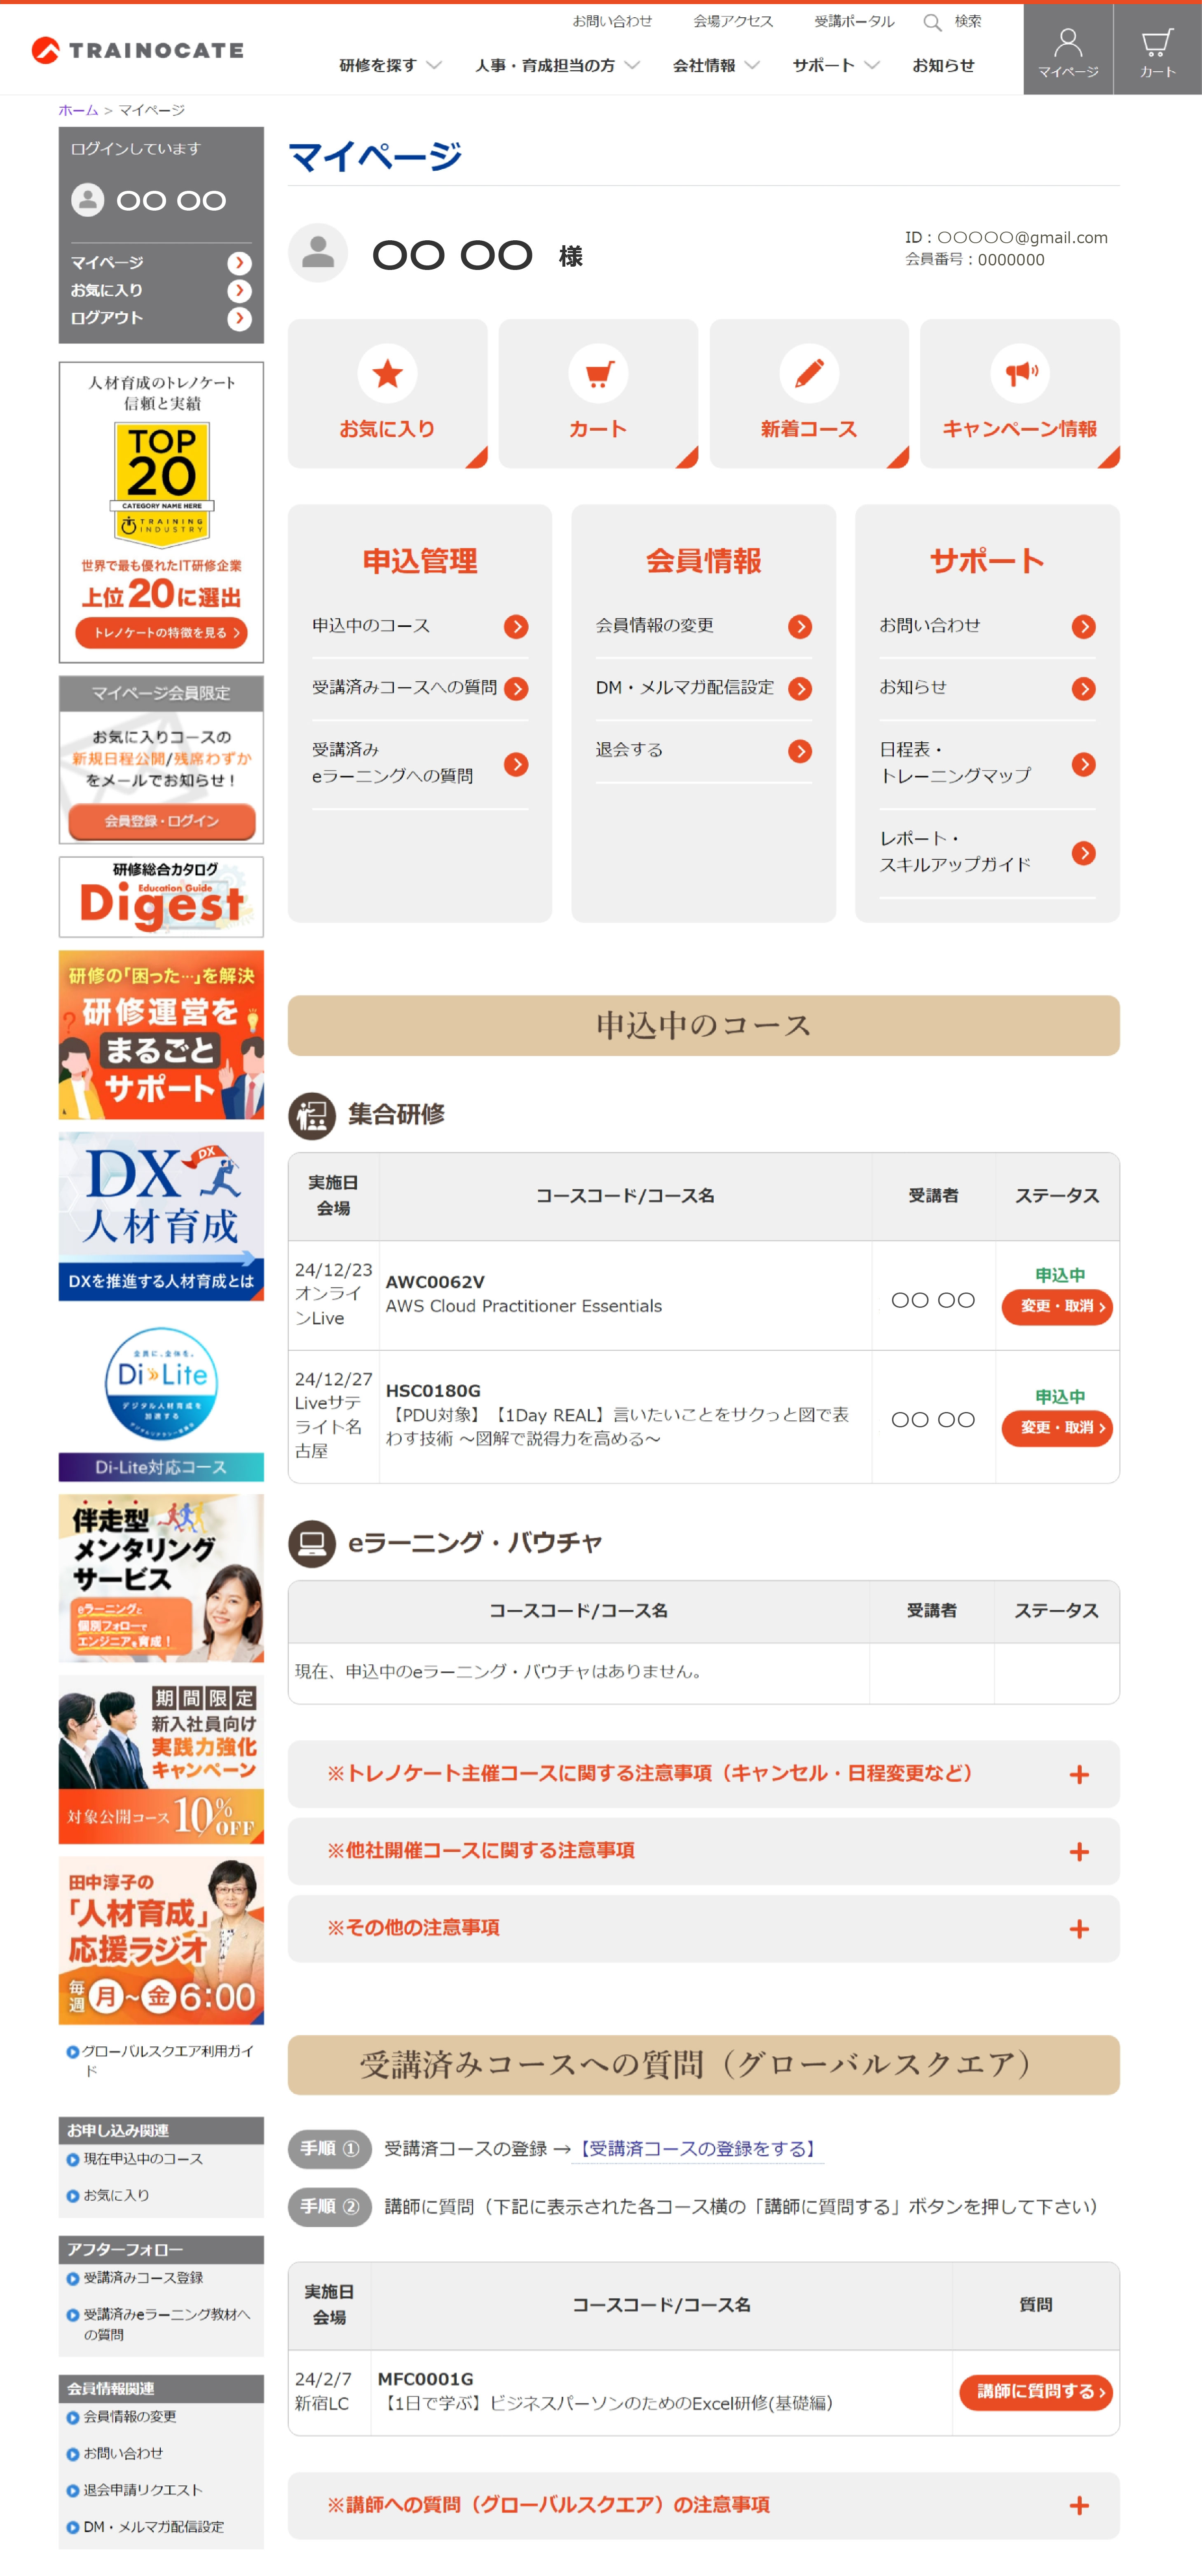Image resolution: width=1202 pixels, height=2576 pixels.
Task: Open 受講済コースの登録をする link
Action: pos(698,2149)
